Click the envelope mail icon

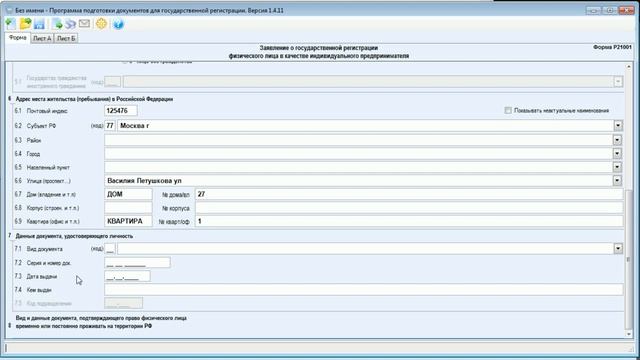click(84, 24)
